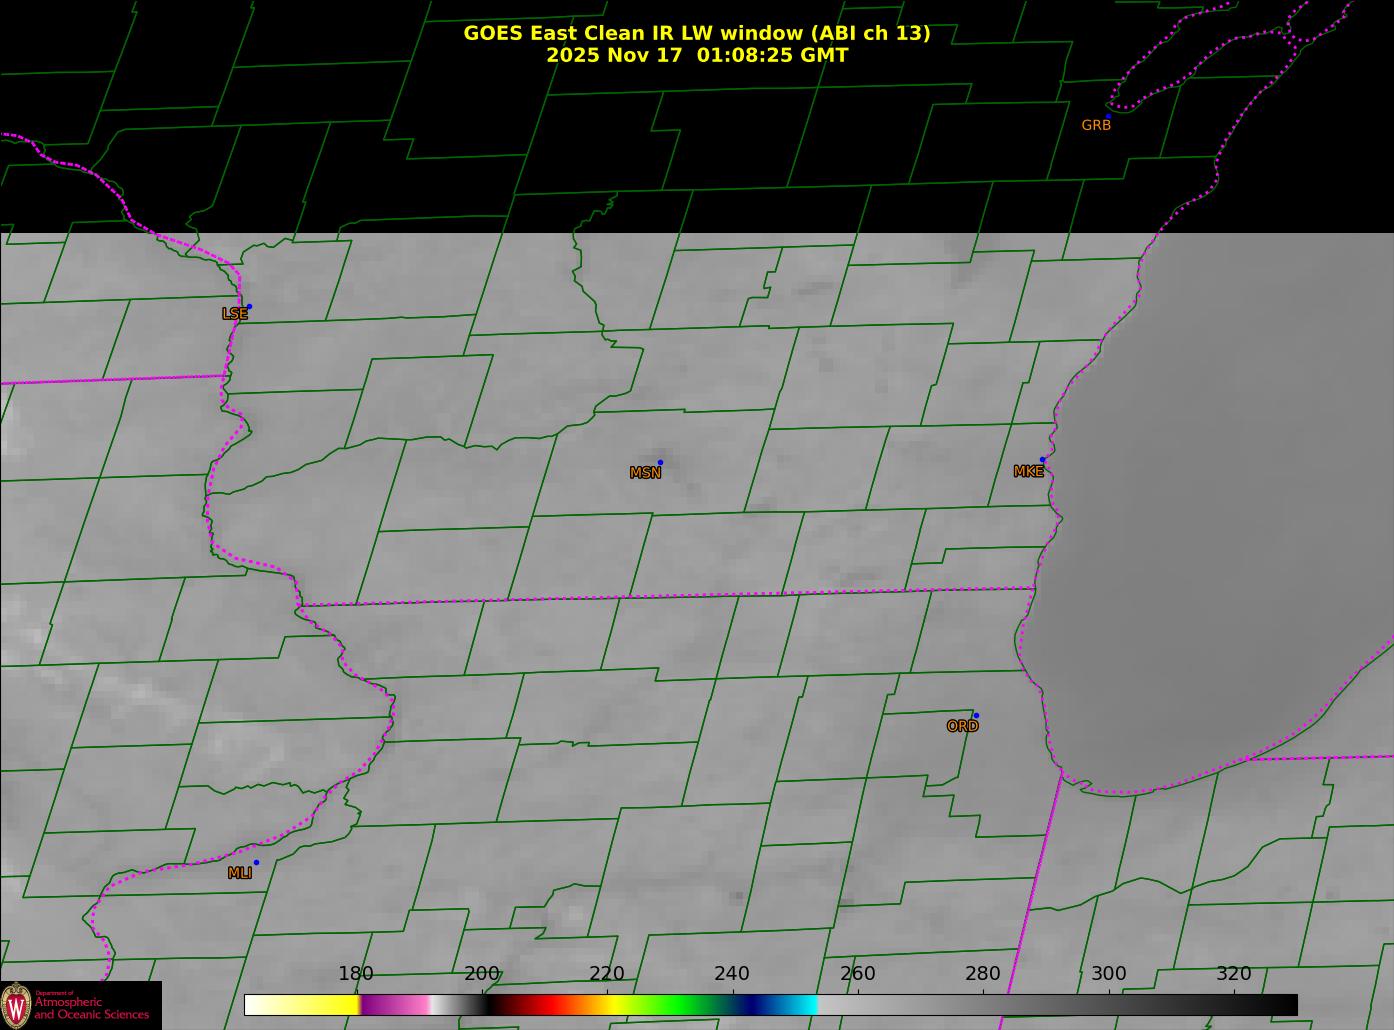Click the MLI station label

pyautogui.click(x=239, y=873)
